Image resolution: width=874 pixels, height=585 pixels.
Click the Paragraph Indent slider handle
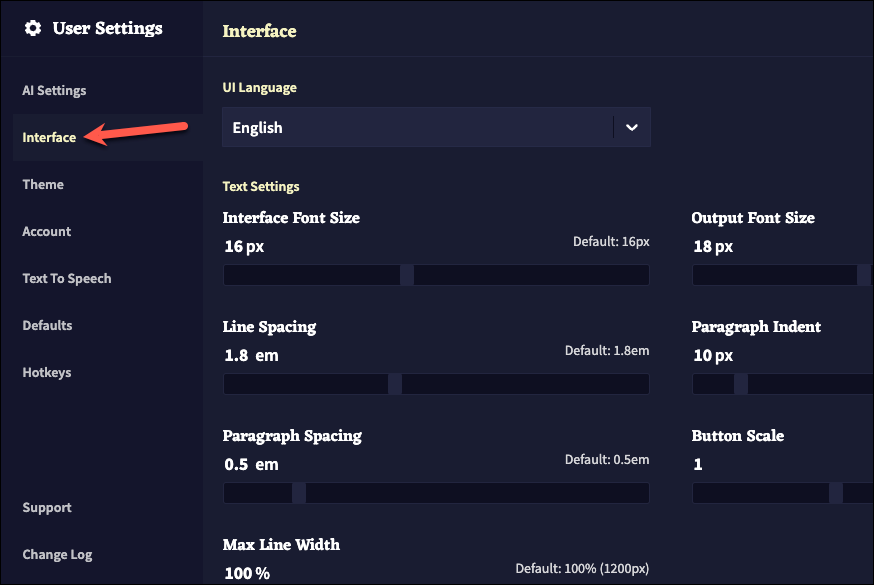(x=741, y=384)
